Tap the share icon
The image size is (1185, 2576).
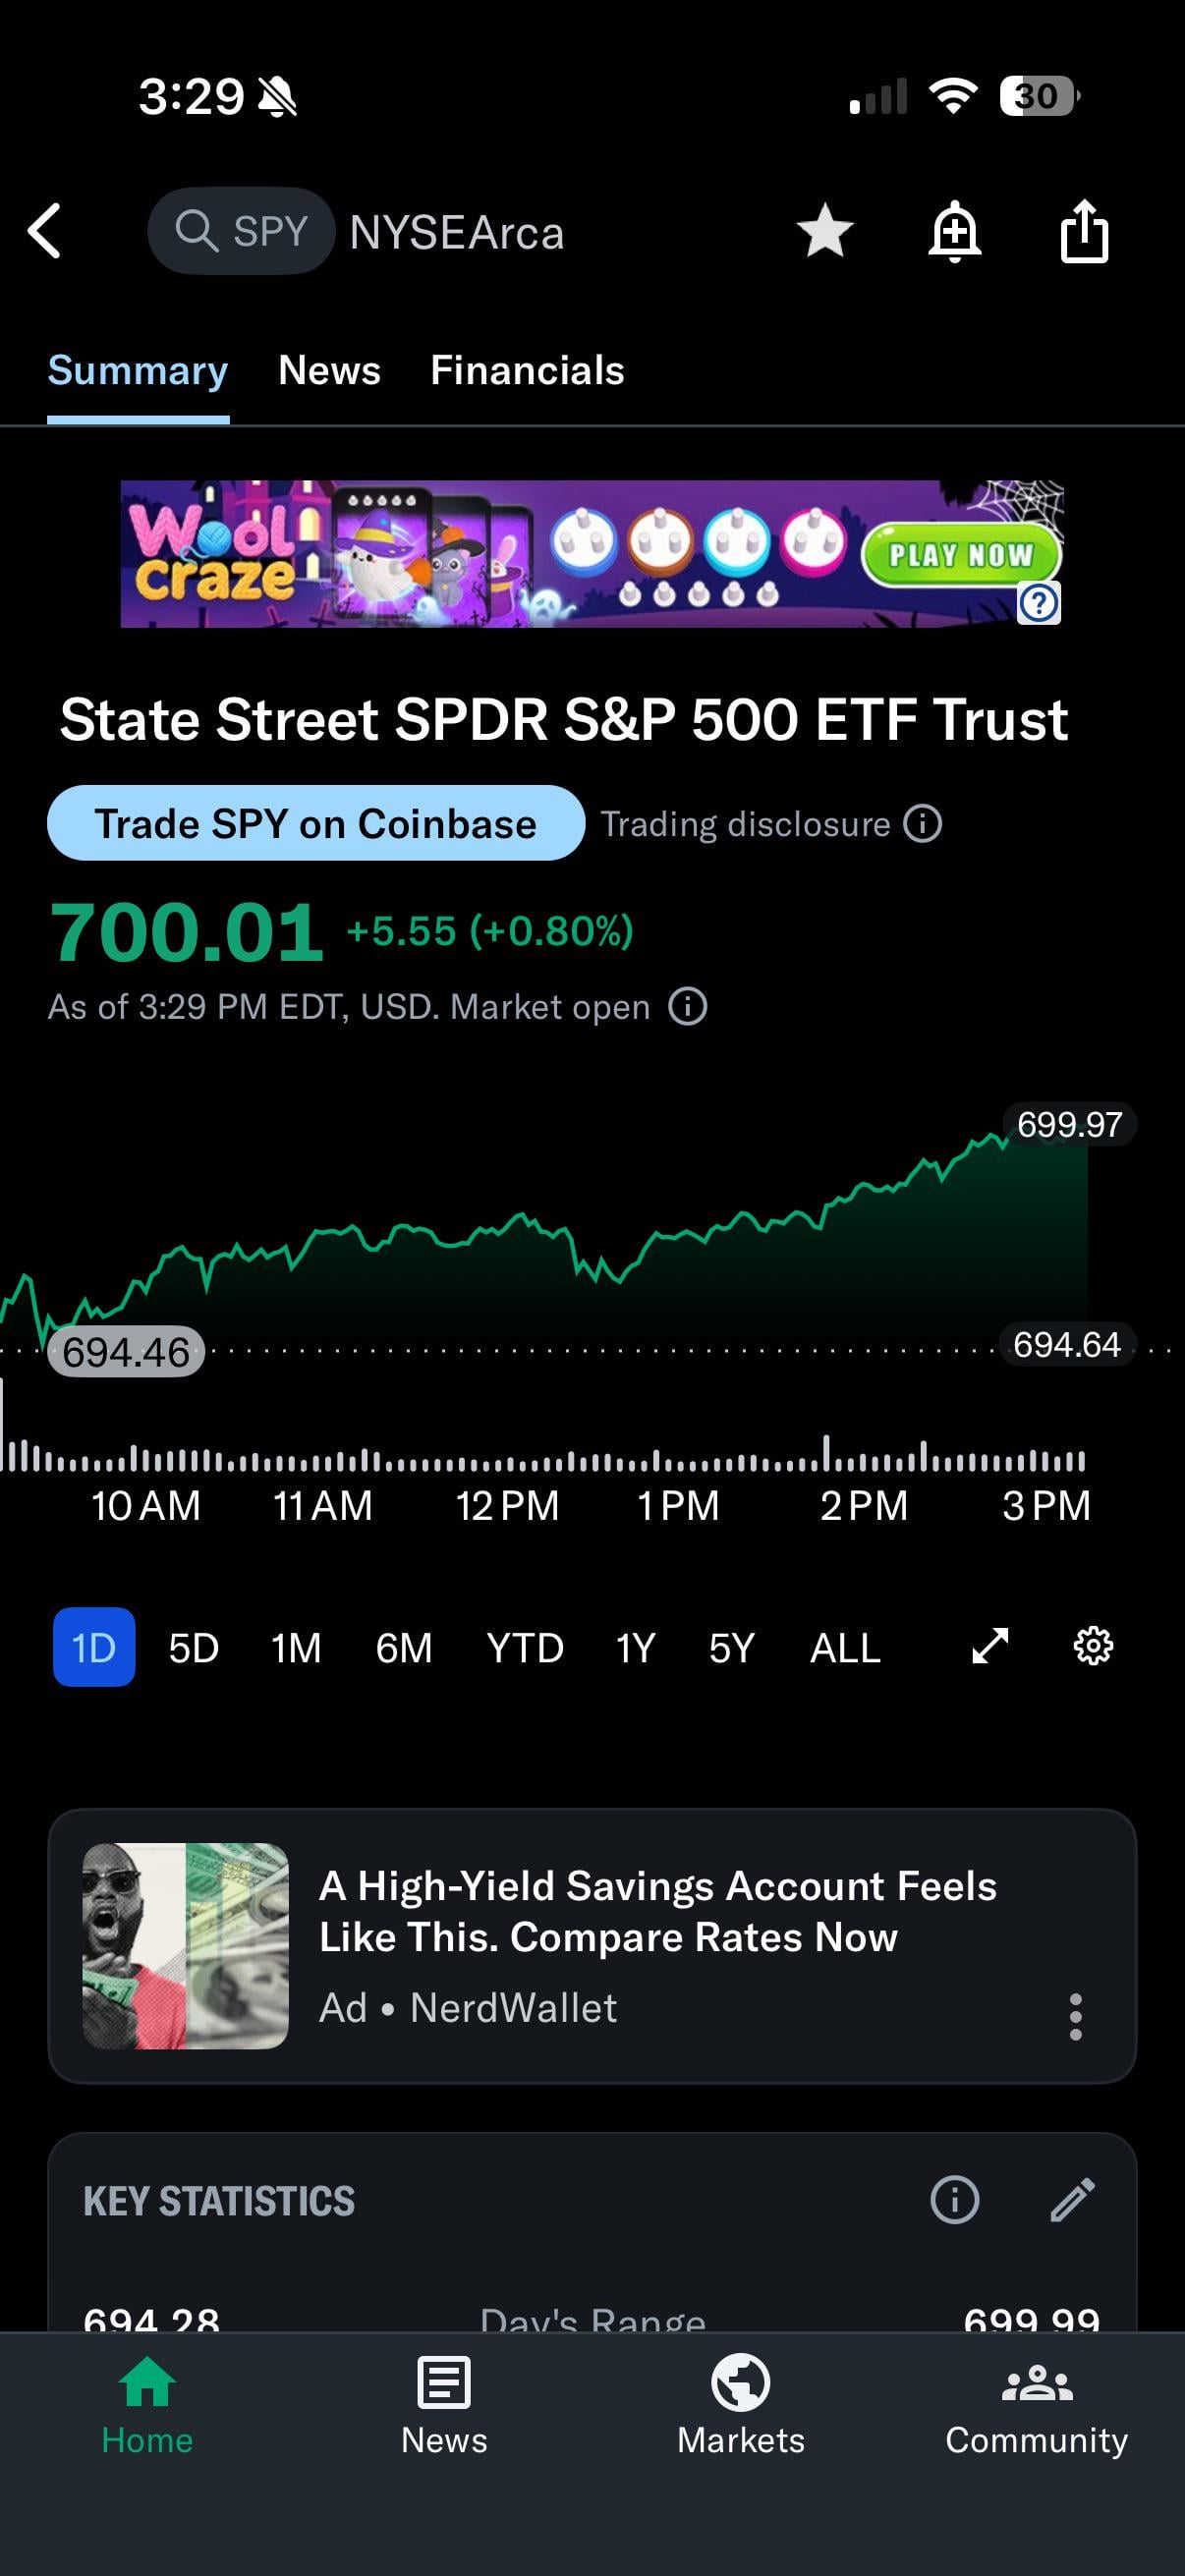click(x=1084, y=231)
